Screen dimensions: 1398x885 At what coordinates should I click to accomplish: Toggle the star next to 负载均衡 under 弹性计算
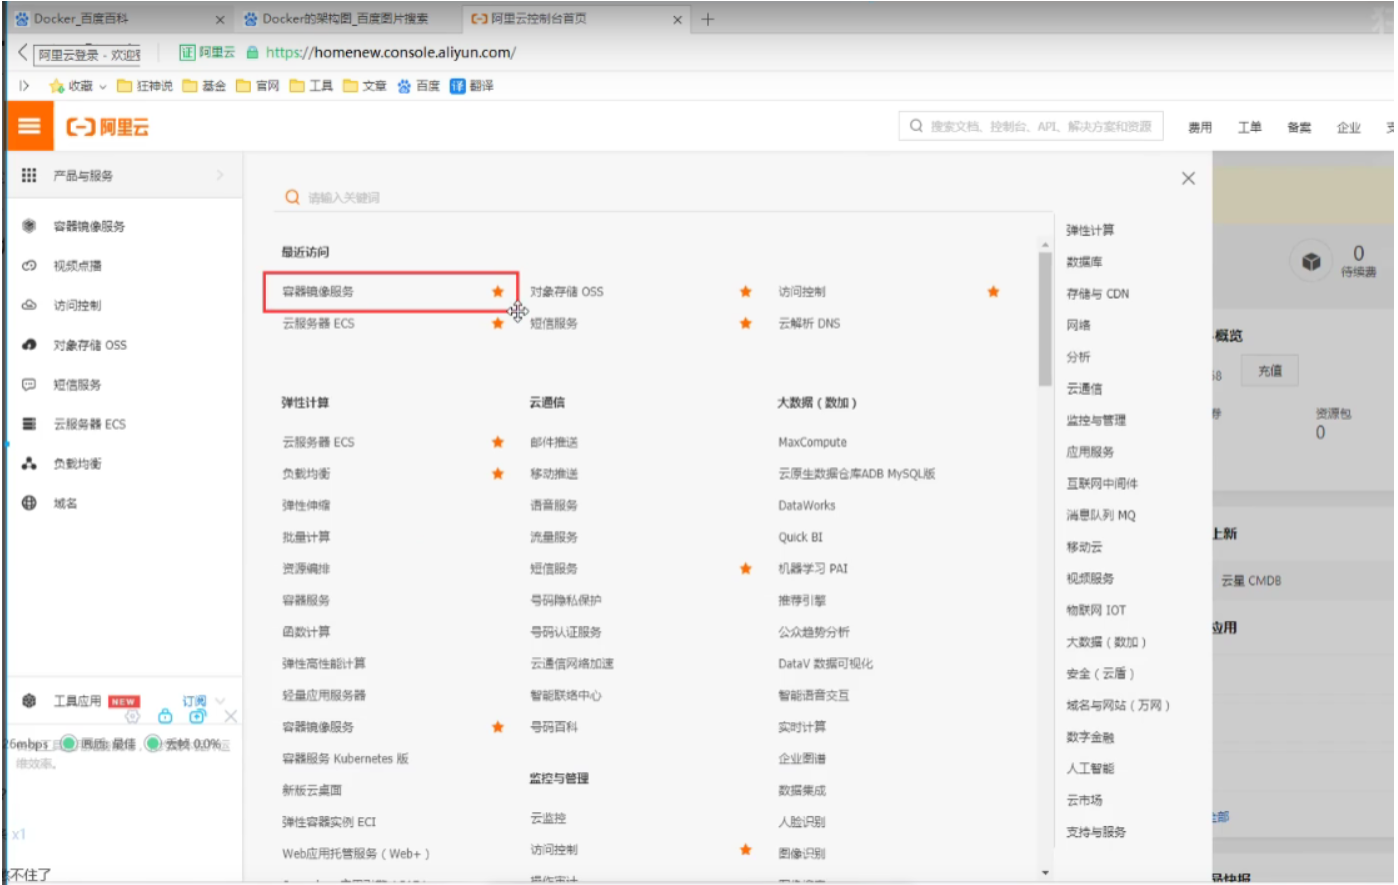(x=498, y=473)
